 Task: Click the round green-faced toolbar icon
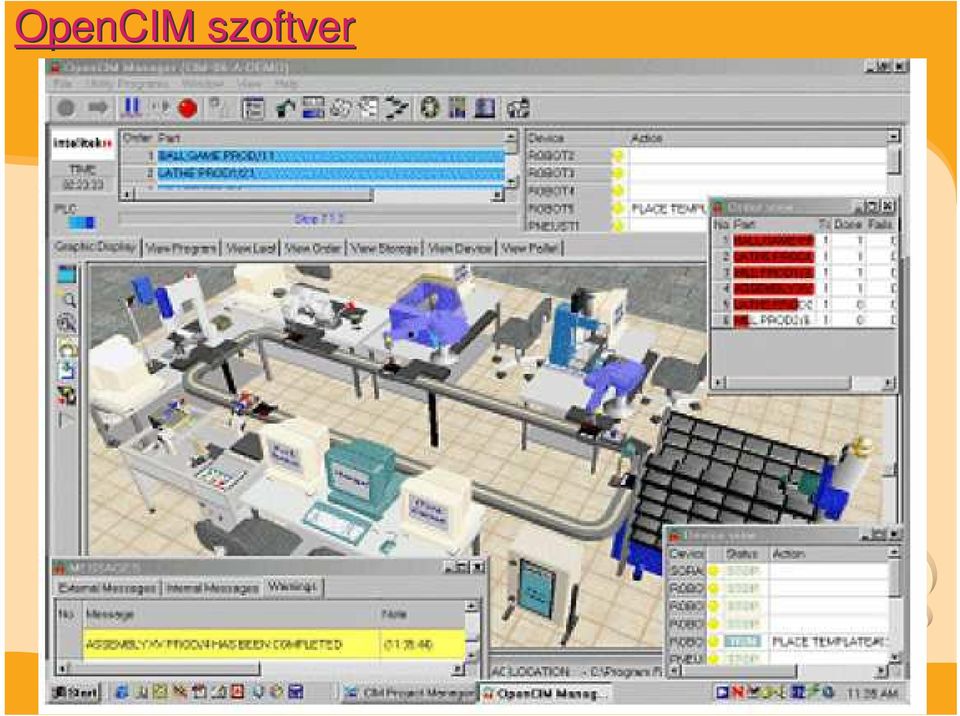coord(430,108)
